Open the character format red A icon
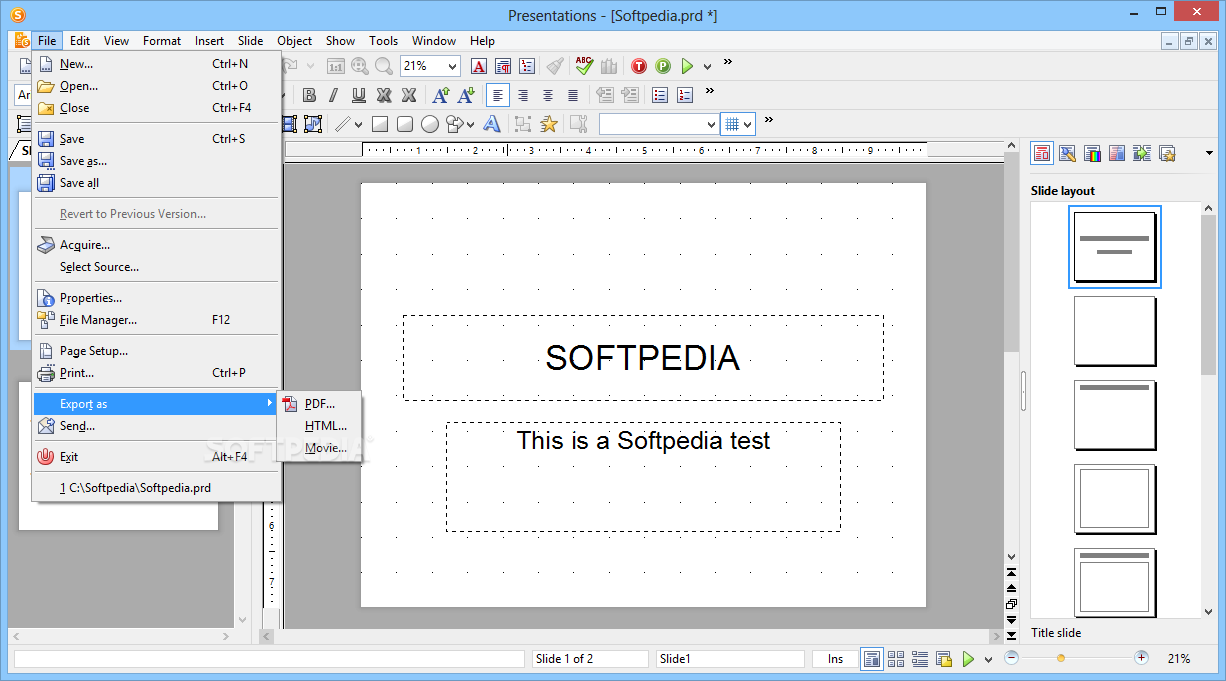Screen dimensions: 1226x681 pyautogui.click(x=479, y=66)
